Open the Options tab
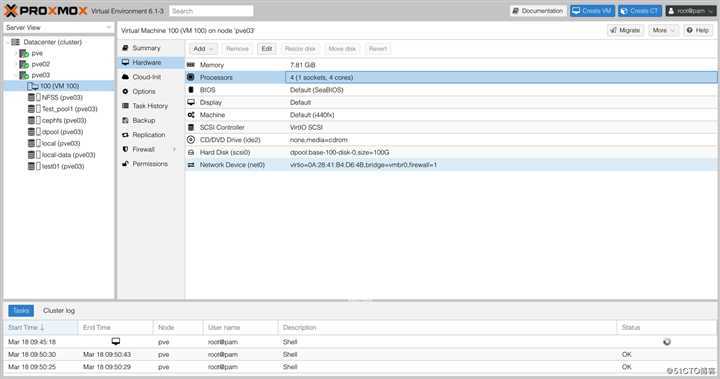Screen dimensions: 720x379 click(151, 91)
